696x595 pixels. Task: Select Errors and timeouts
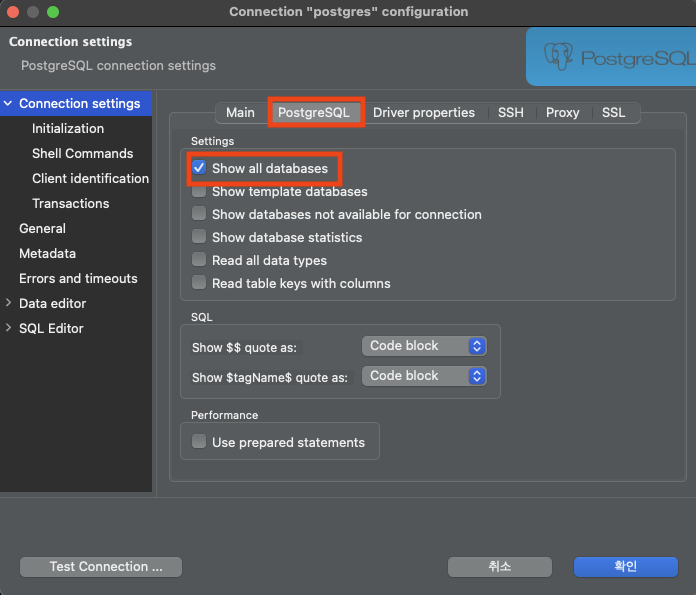tap(78, 278)
